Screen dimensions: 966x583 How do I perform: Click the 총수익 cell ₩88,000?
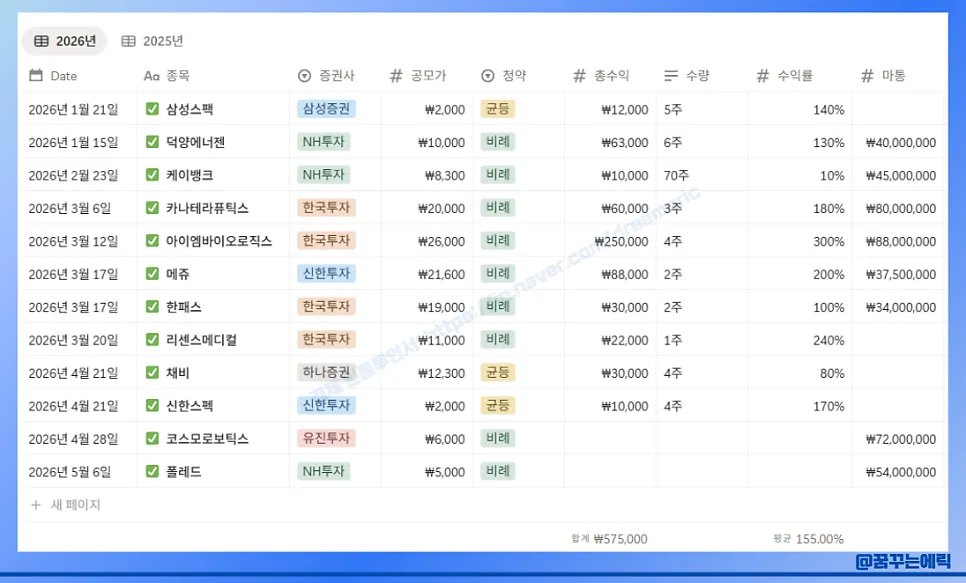[x=625, y=274]
